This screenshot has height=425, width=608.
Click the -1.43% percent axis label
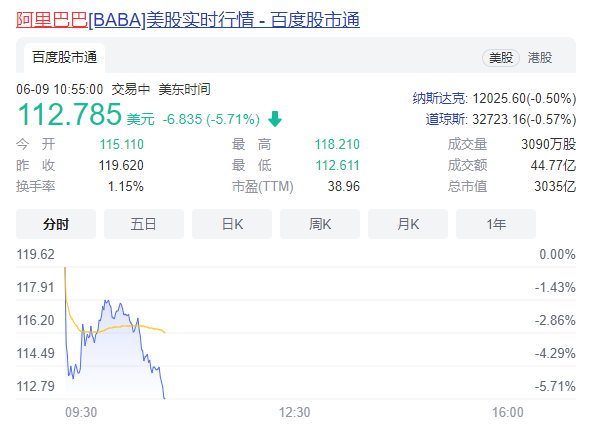(x=555, y=287)
